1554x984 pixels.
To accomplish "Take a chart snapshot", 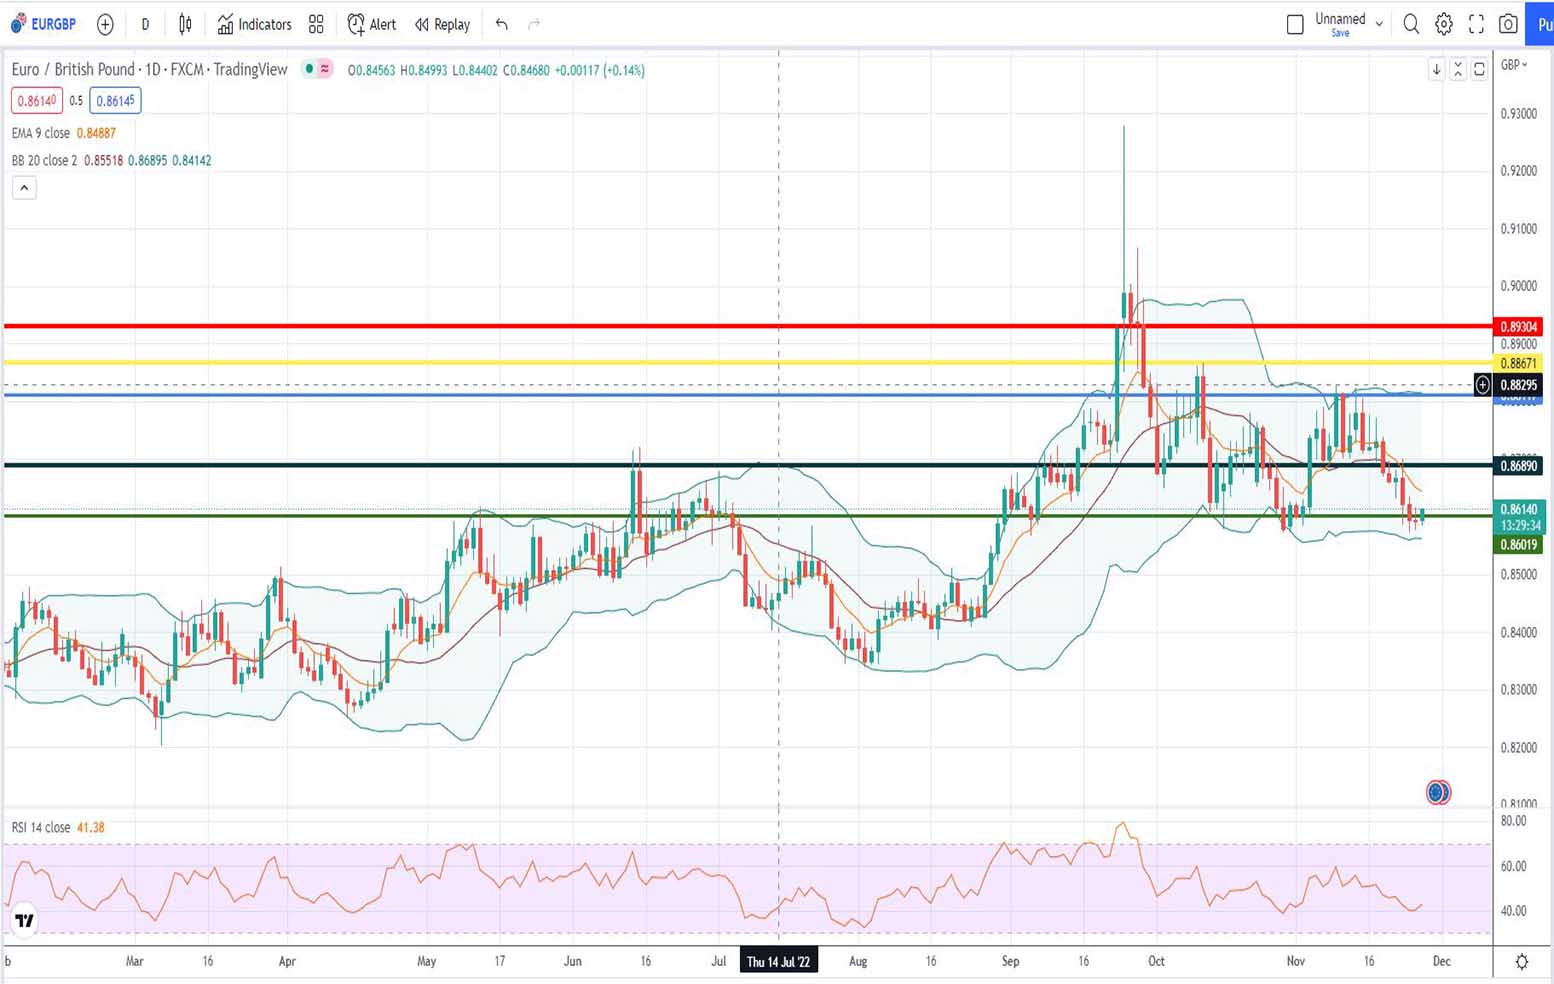I will click(x=1509, y=24).
